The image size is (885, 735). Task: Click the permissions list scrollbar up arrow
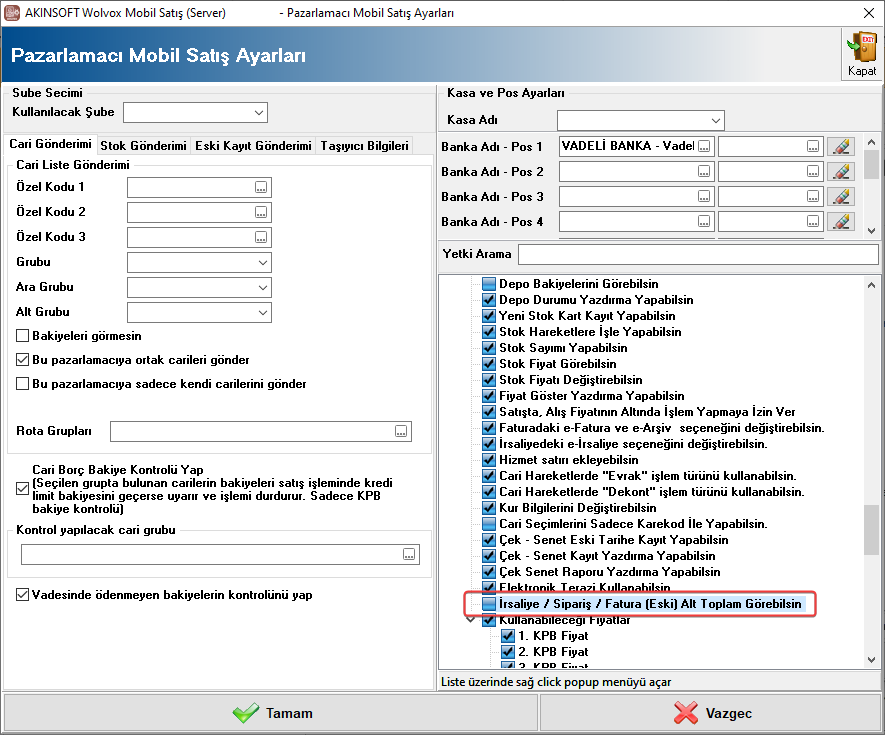click(871, 285)
